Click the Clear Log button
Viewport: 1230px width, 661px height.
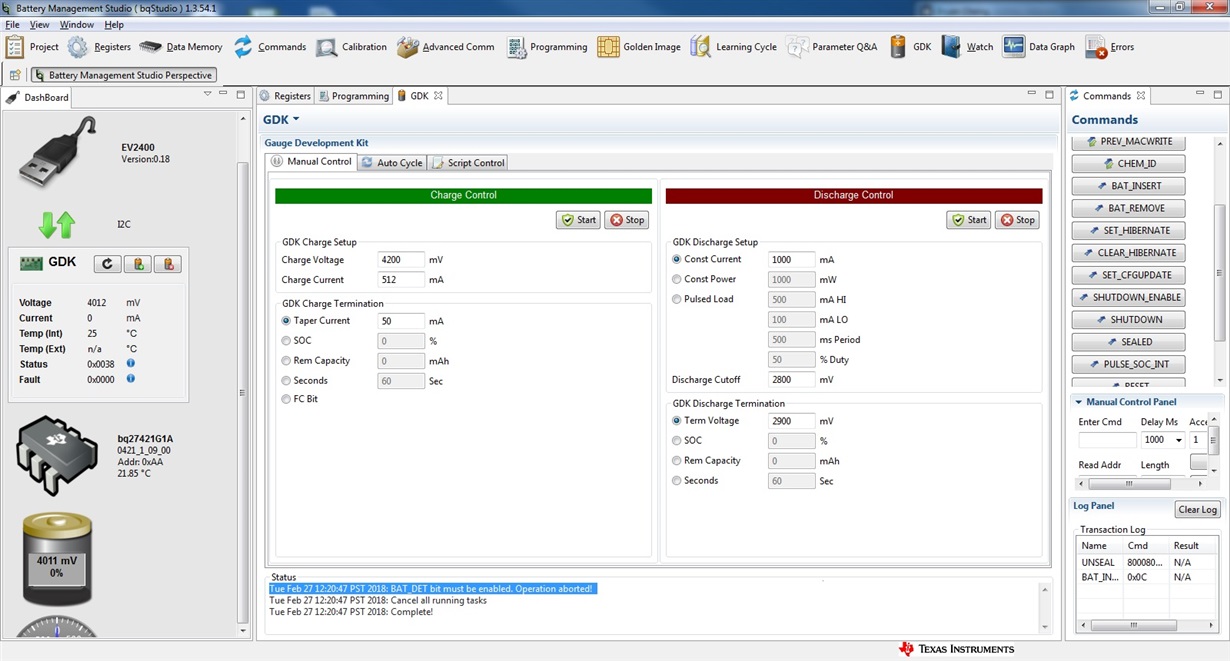pyautogui.click(x=1197, y=510)
